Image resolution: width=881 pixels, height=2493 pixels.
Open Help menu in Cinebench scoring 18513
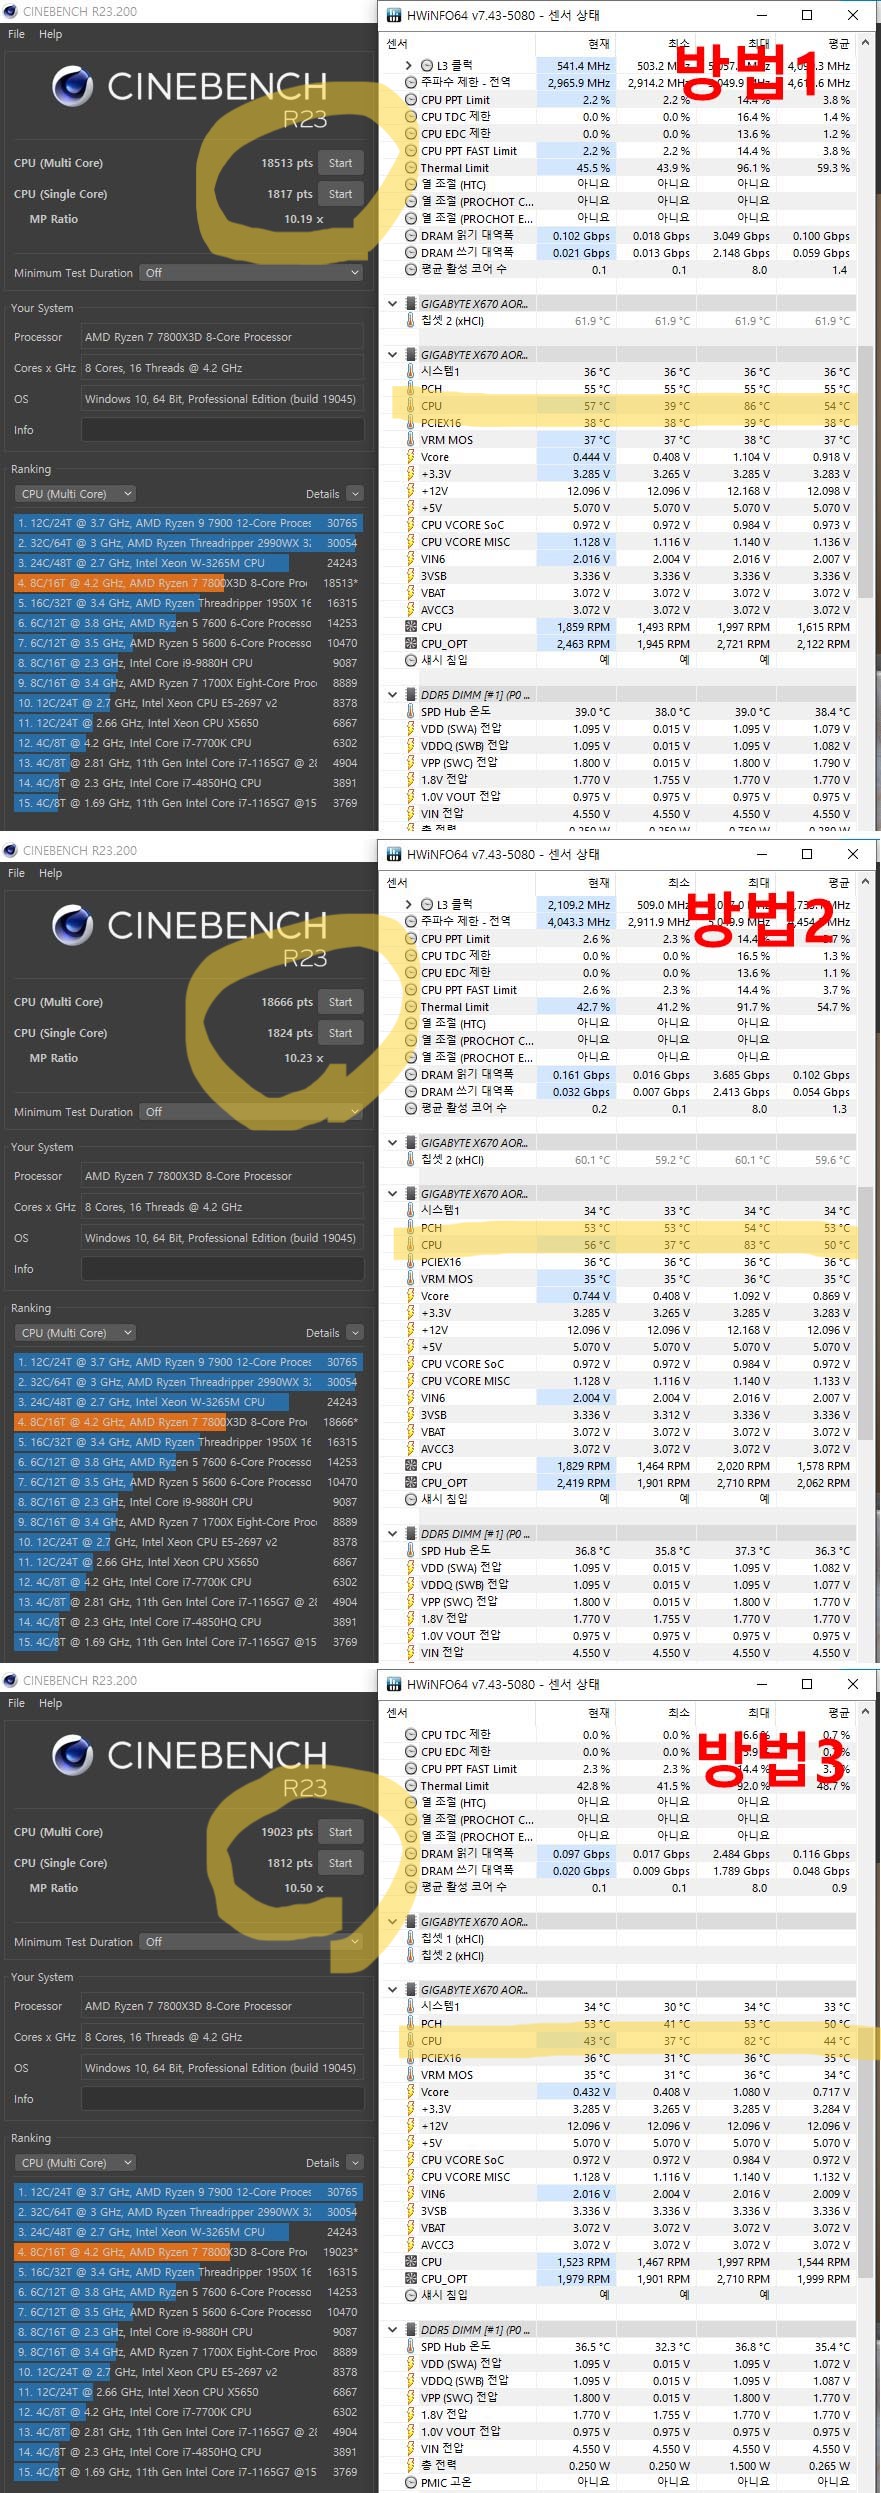pos(50,34)
